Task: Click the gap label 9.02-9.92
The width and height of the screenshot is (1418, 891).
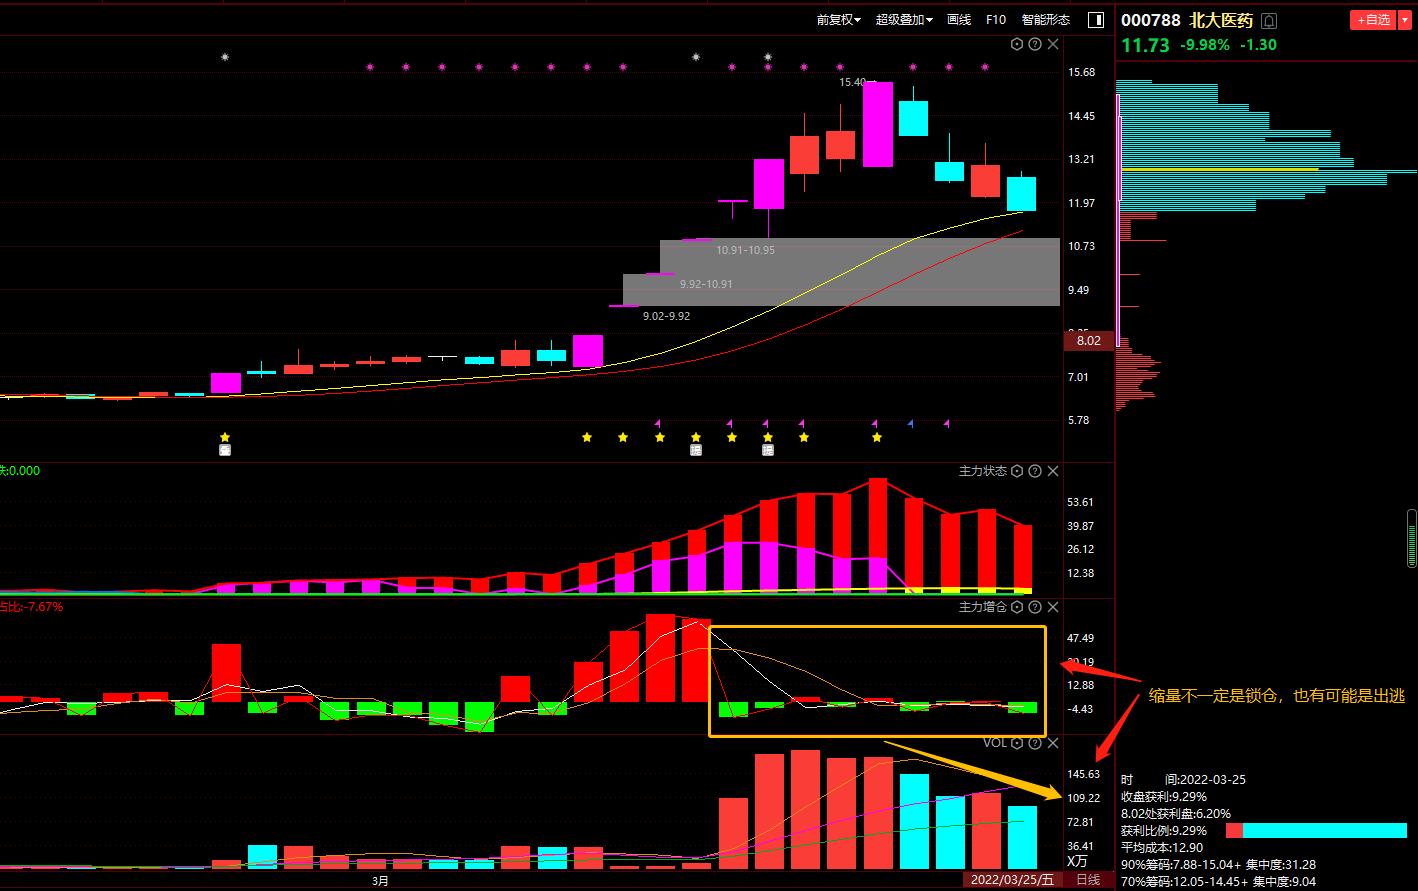Action: [666, 316]
